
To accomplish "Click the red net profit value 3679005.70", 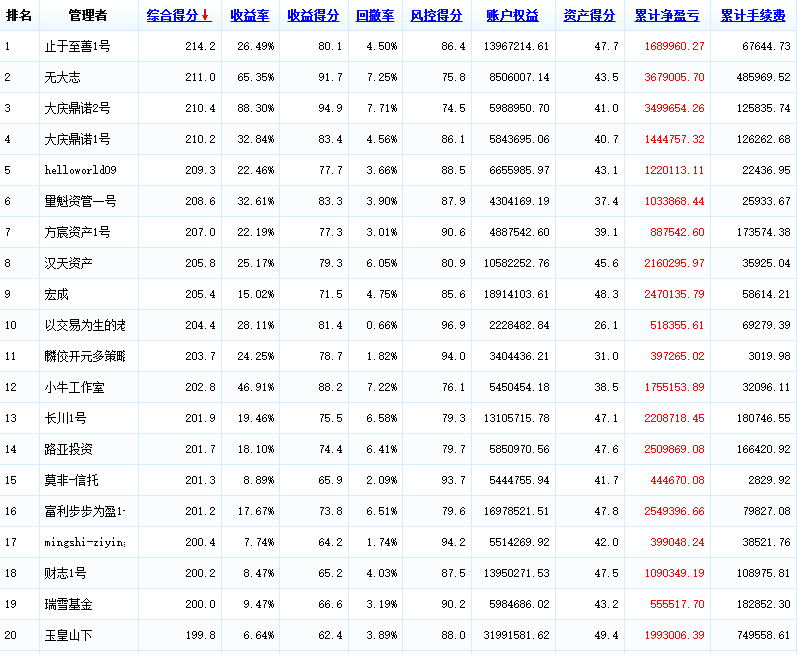I will click(x=669, y=78).
